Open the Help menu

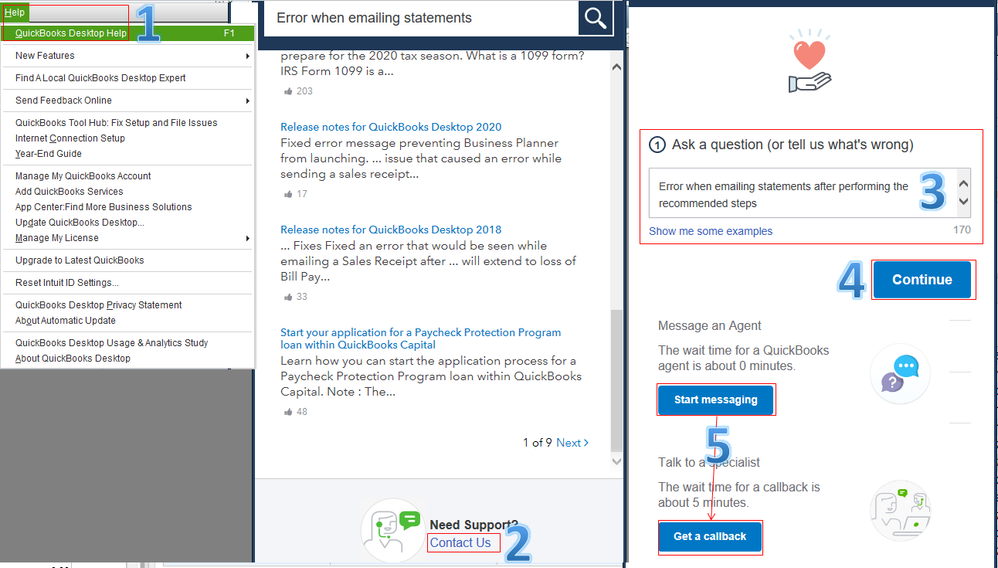15,12
